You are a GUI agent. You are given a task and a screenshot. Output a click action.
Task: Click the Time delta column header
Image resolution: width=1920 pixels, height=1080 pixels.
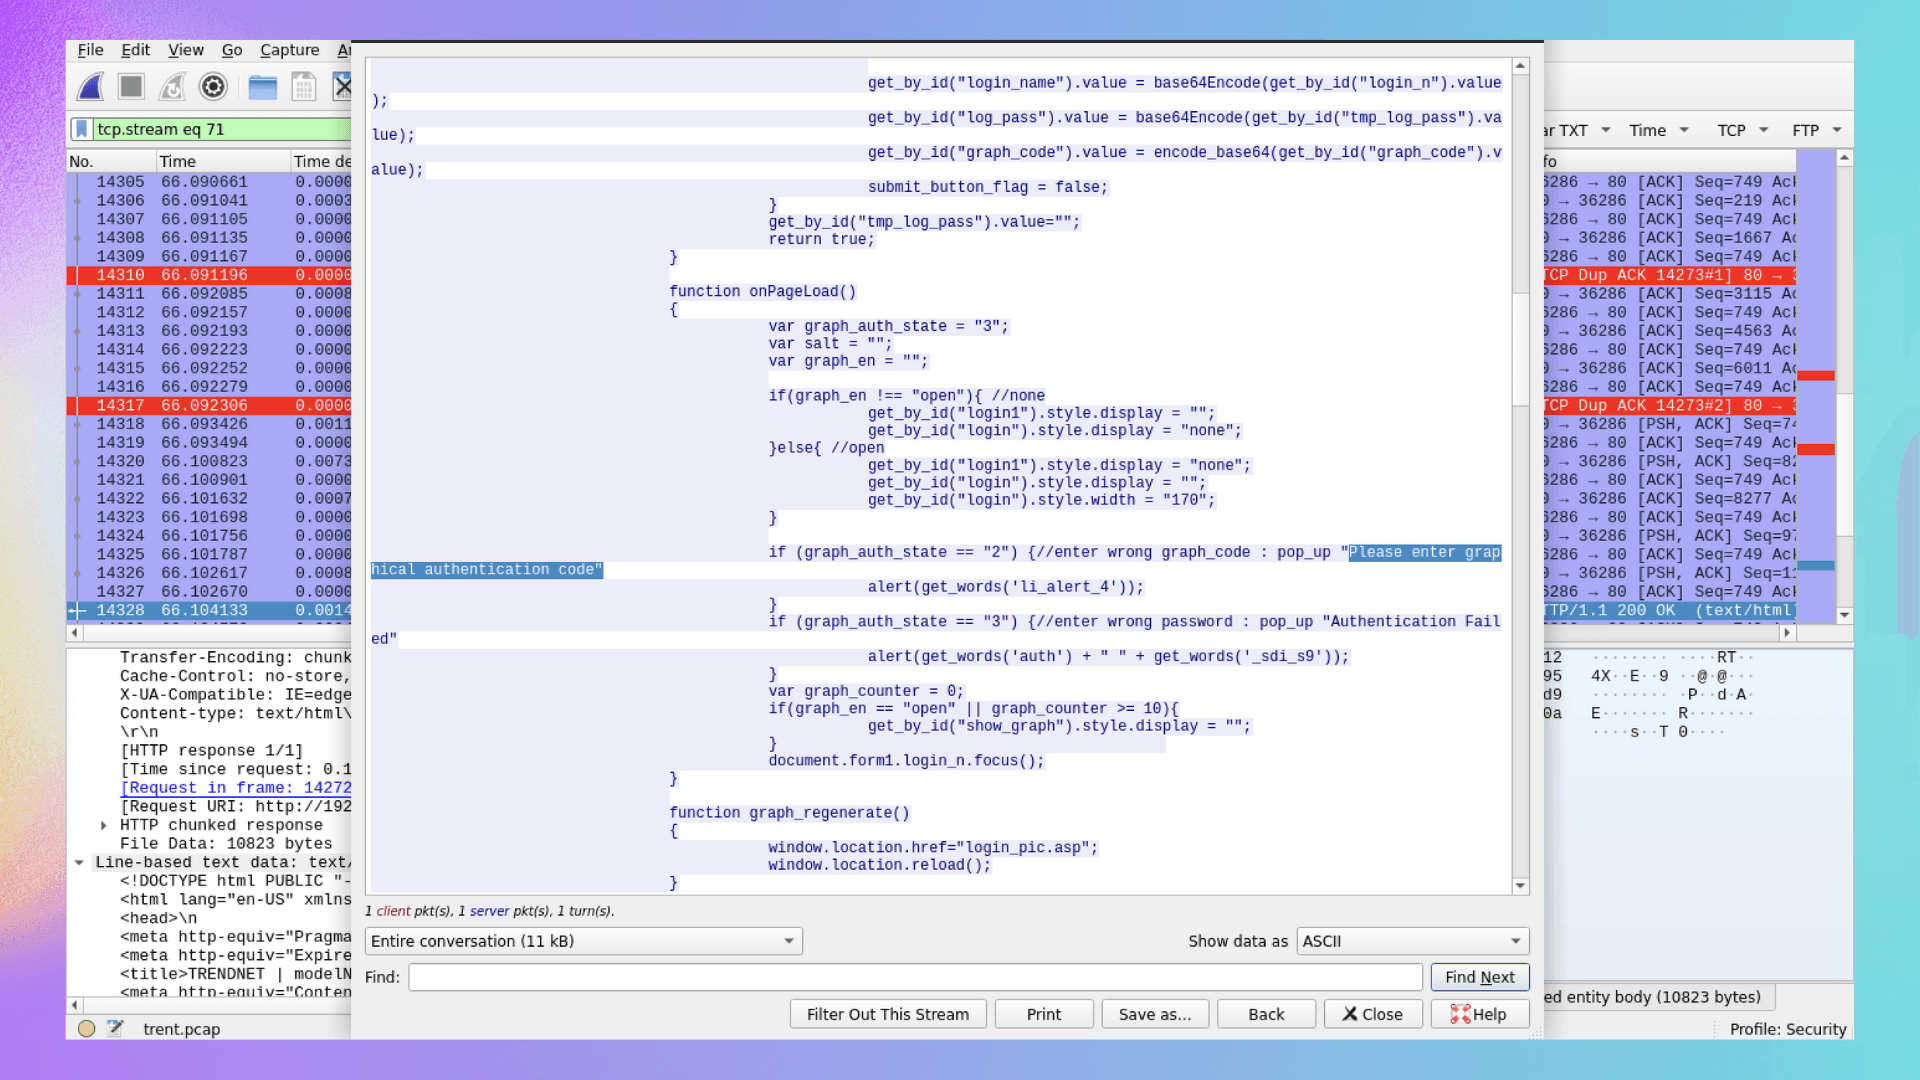[321, 161]
